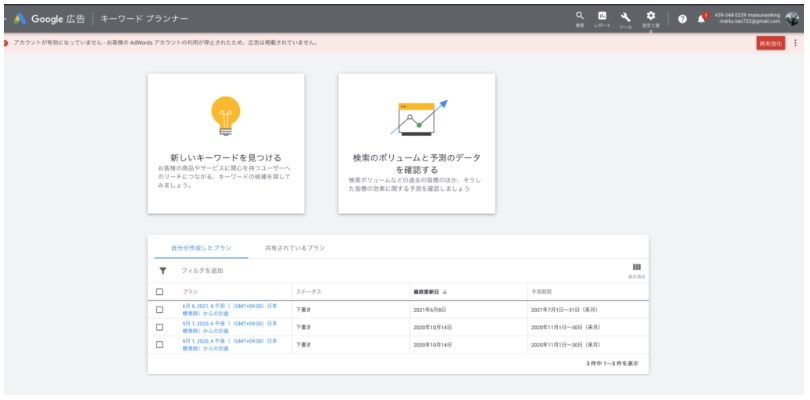
Task: Open the Tools wrench icon
Action: (626, 17)
